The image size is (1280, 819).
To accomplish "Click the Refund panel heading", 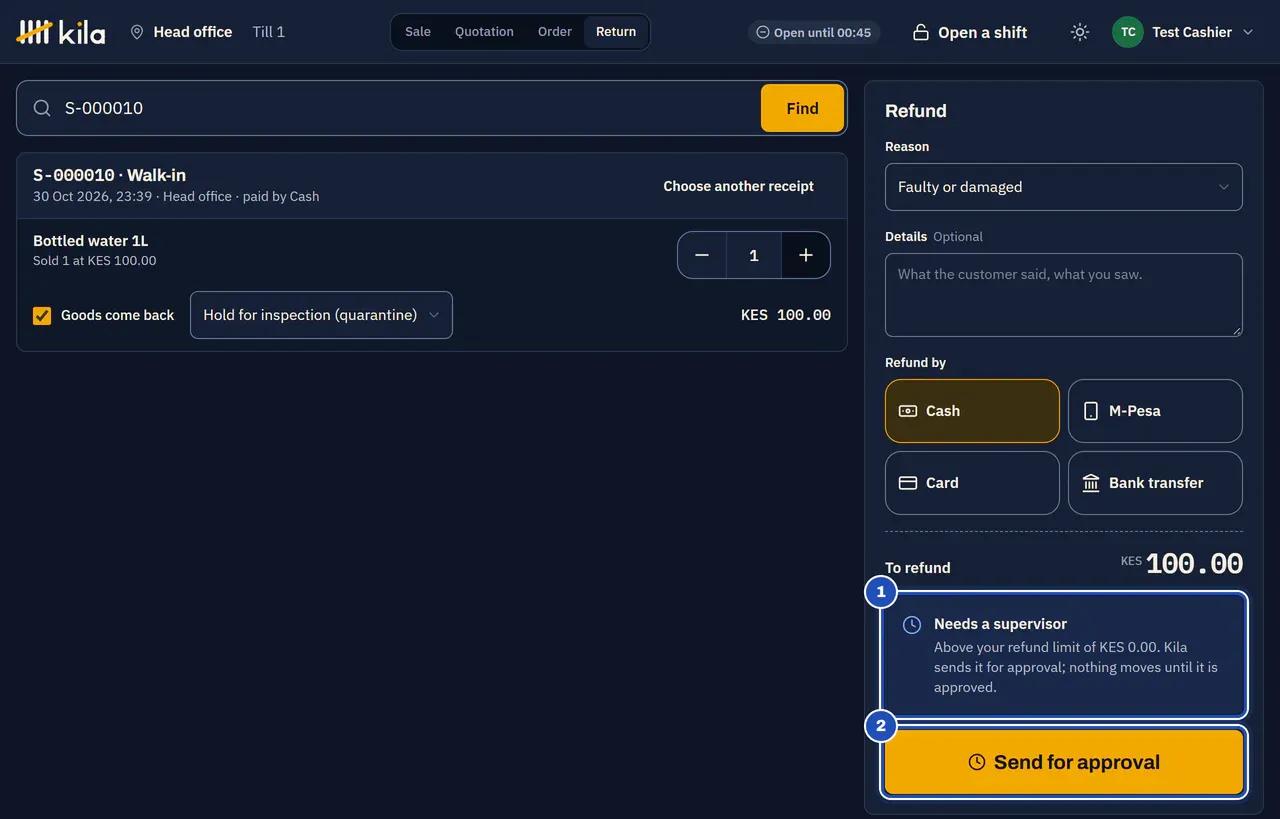I will (x=916, y=111).
